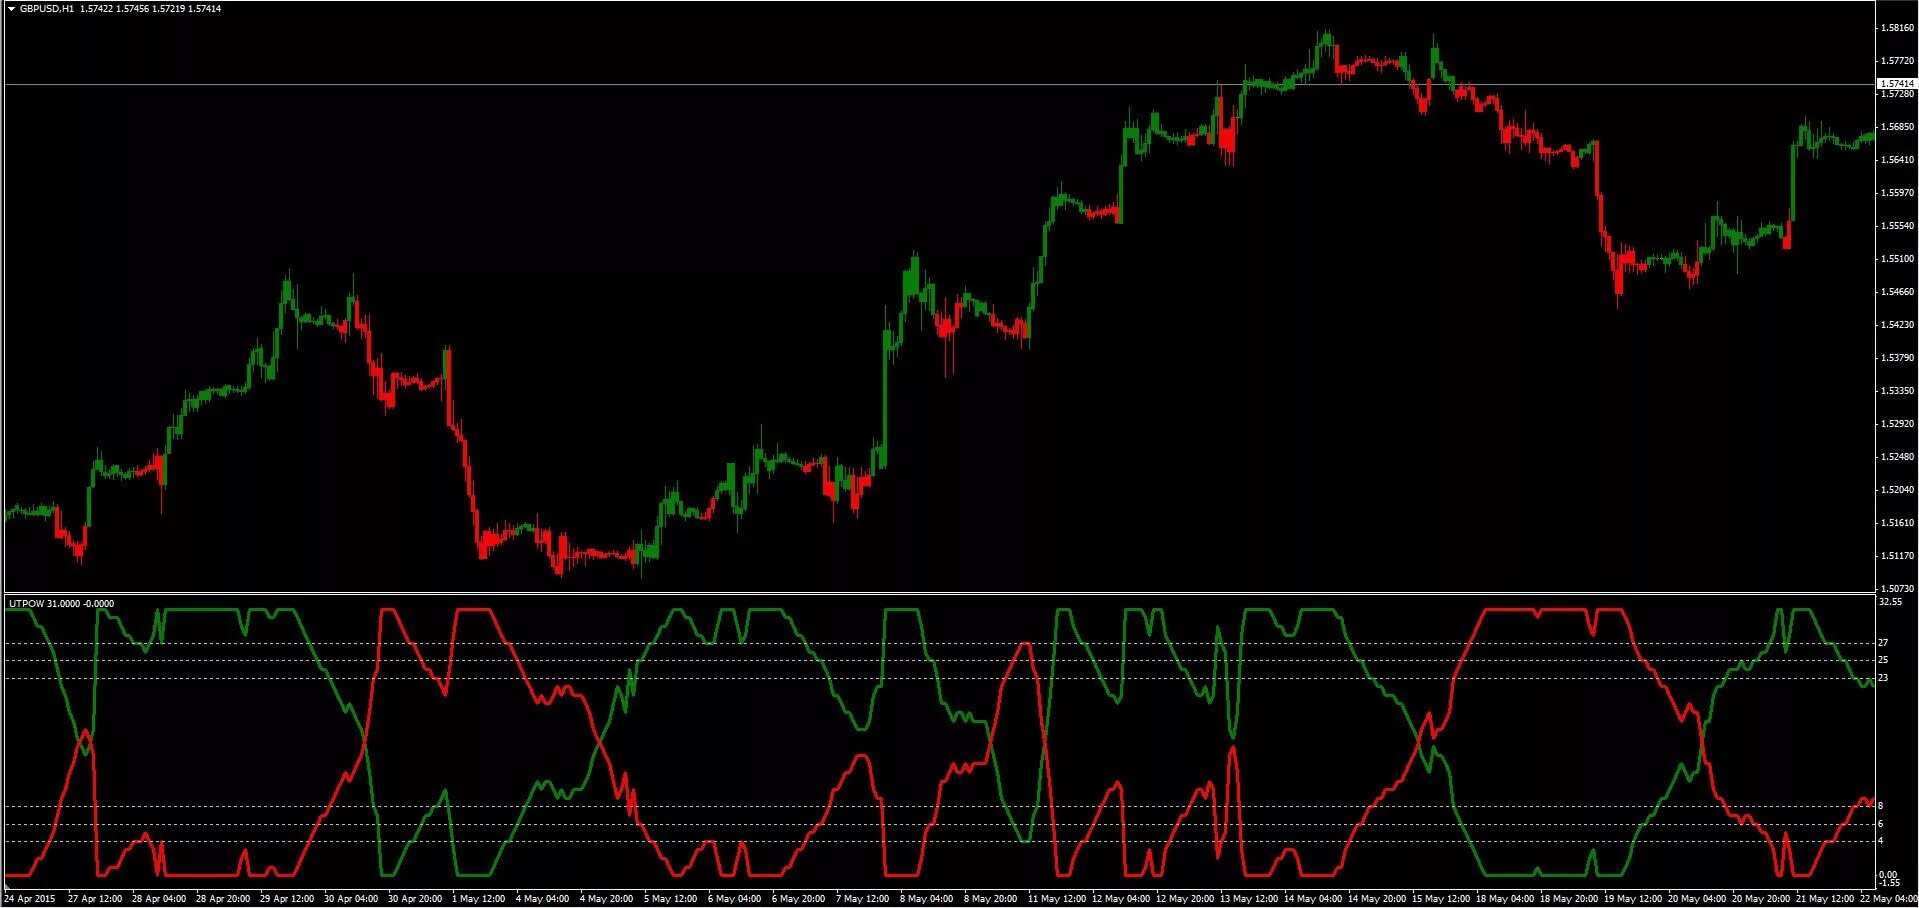Click the 1.54660 price axis label
The width and height of the screenshot is (1919, 908).
point(1898,292)
